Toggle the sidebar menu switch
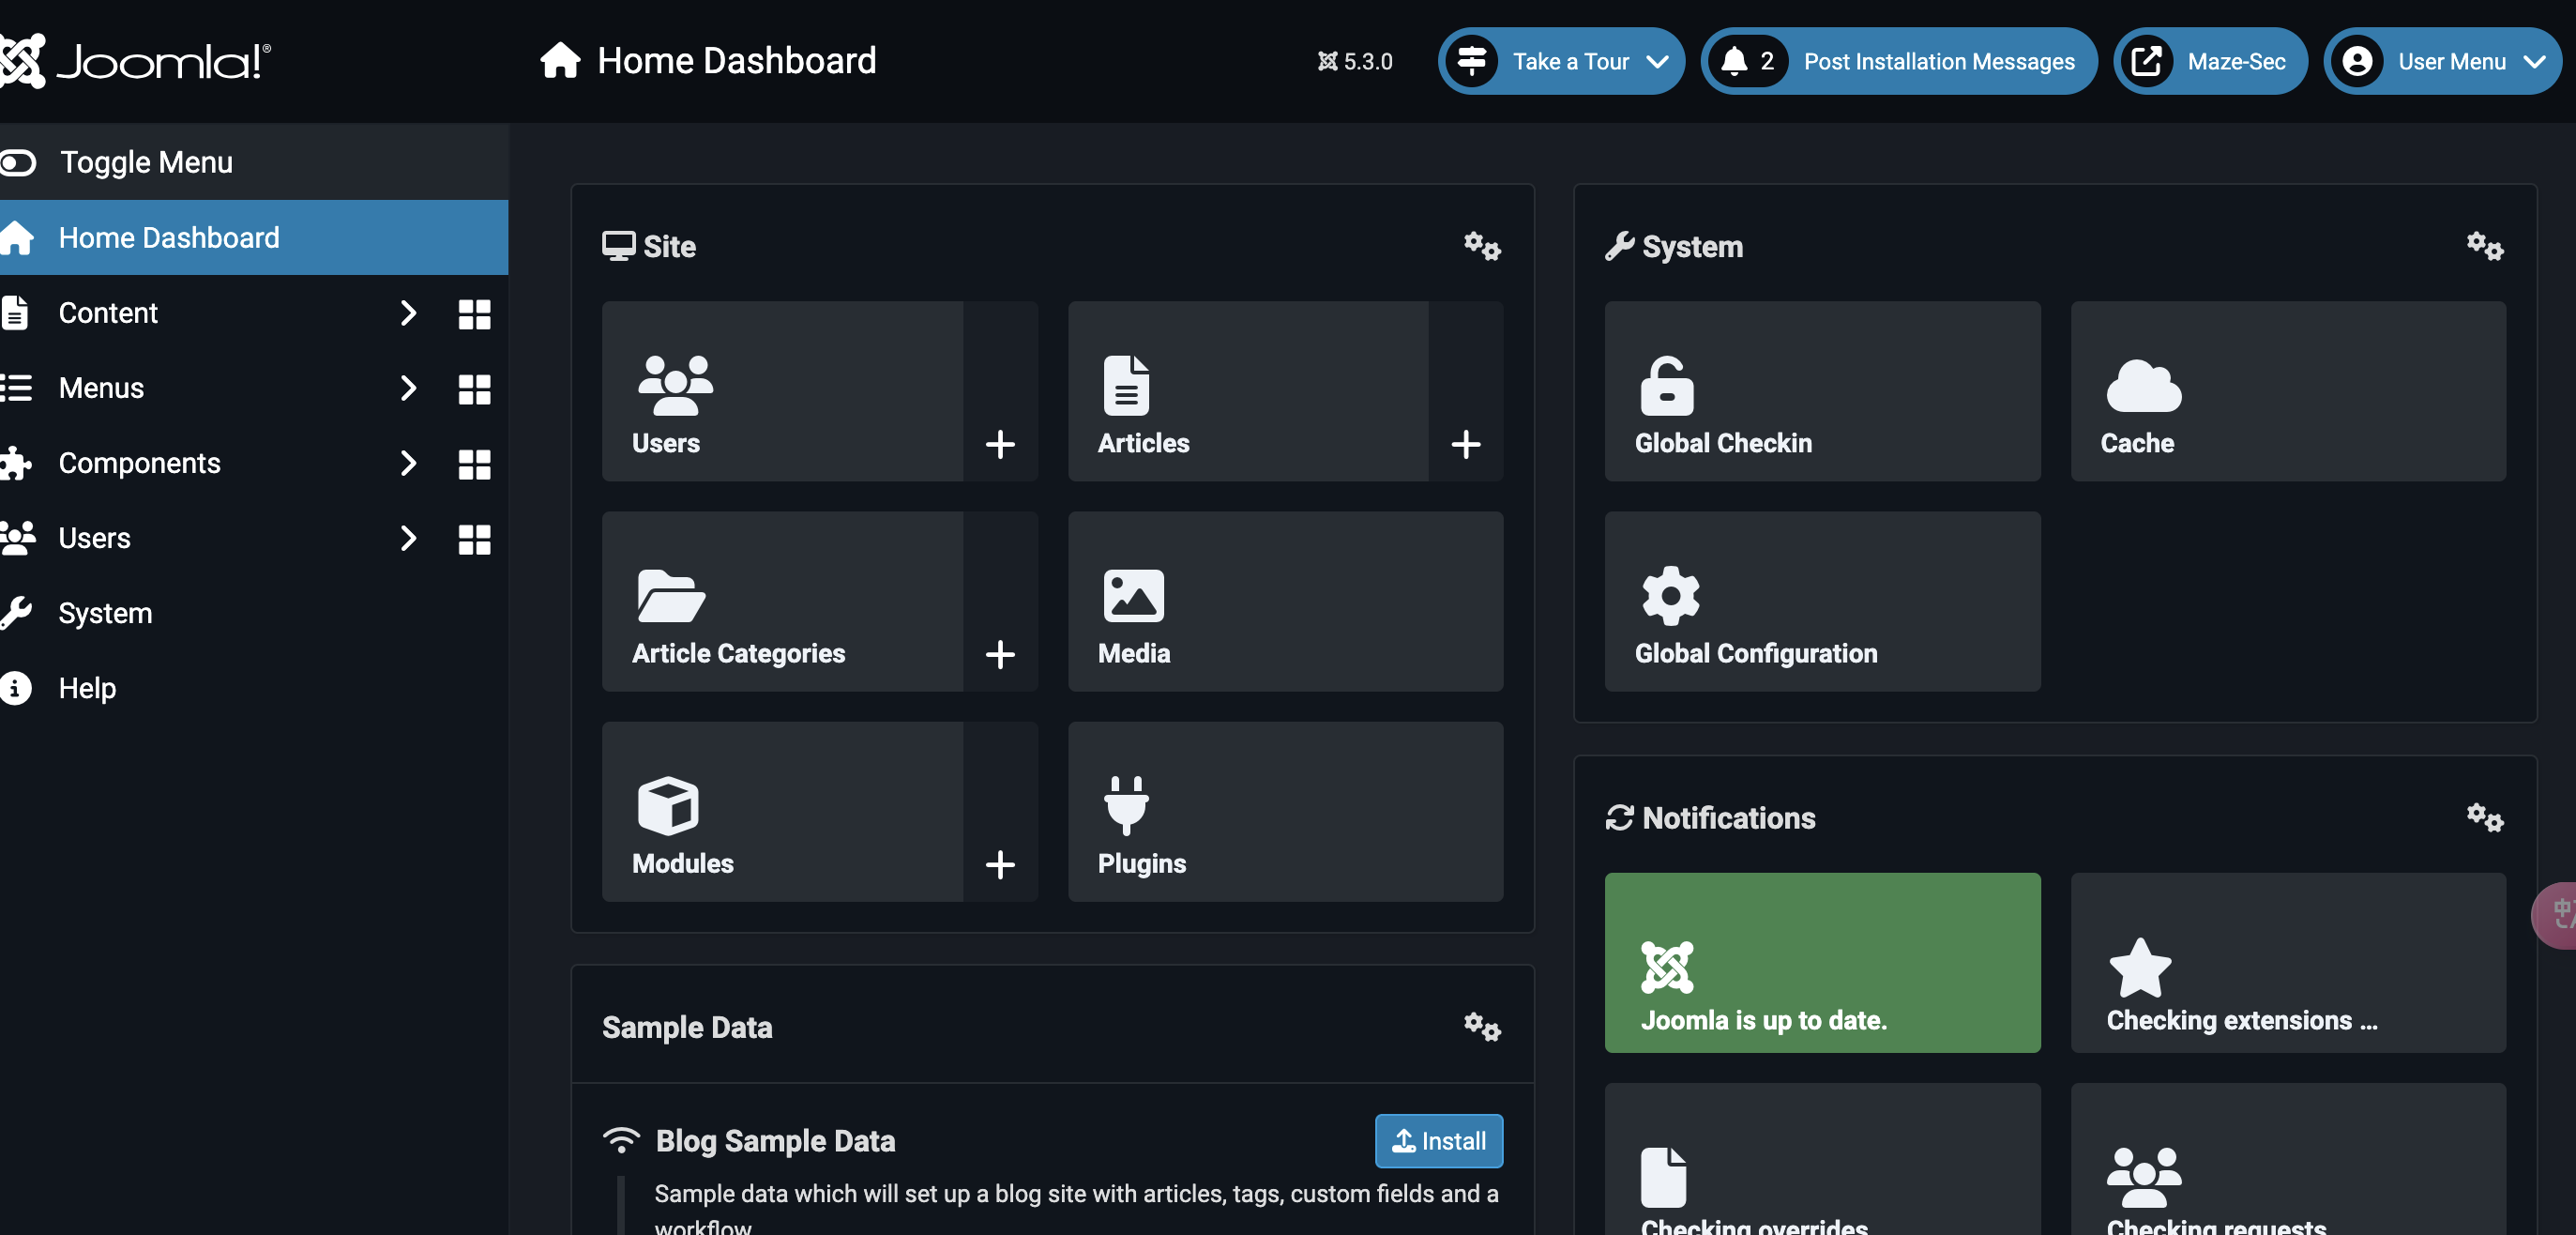 [18, 162]
